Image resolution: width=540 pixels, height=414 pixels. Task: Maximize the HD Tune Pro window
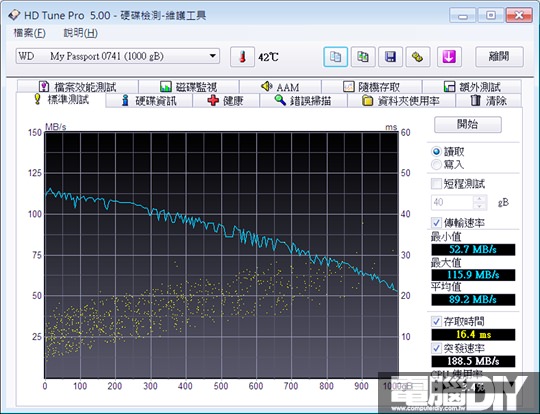[x=490, y=15]
